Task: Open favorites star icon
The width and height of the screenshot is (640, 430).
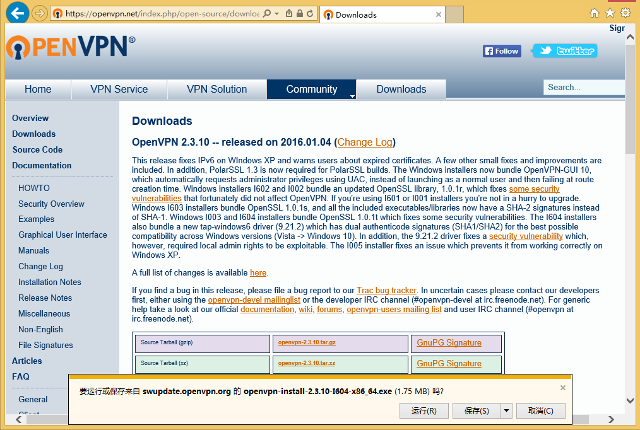Action: pyautogui.click(x=610, y=13)
